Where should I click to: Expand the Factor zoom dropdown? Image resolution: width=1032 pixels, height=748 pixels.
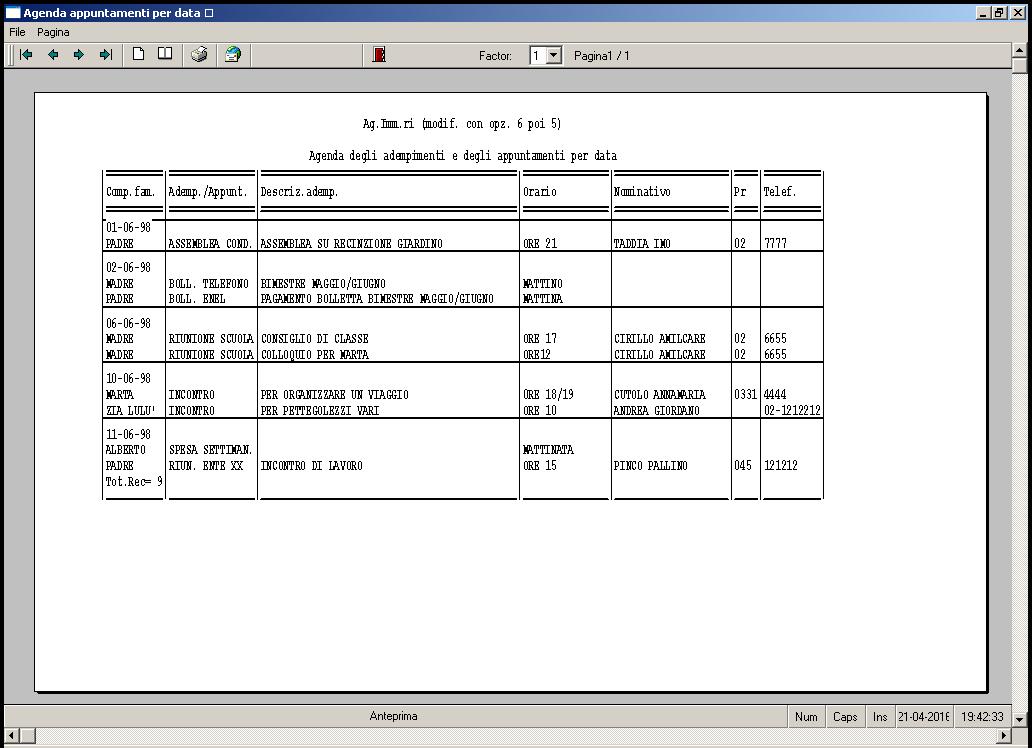coord(554,55)
